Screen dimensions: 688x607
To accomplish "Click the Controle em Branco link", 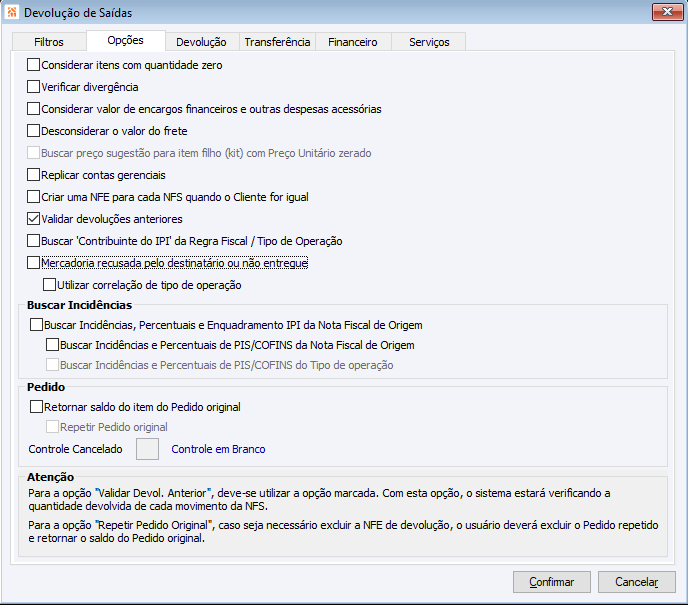I will (218, 449).
